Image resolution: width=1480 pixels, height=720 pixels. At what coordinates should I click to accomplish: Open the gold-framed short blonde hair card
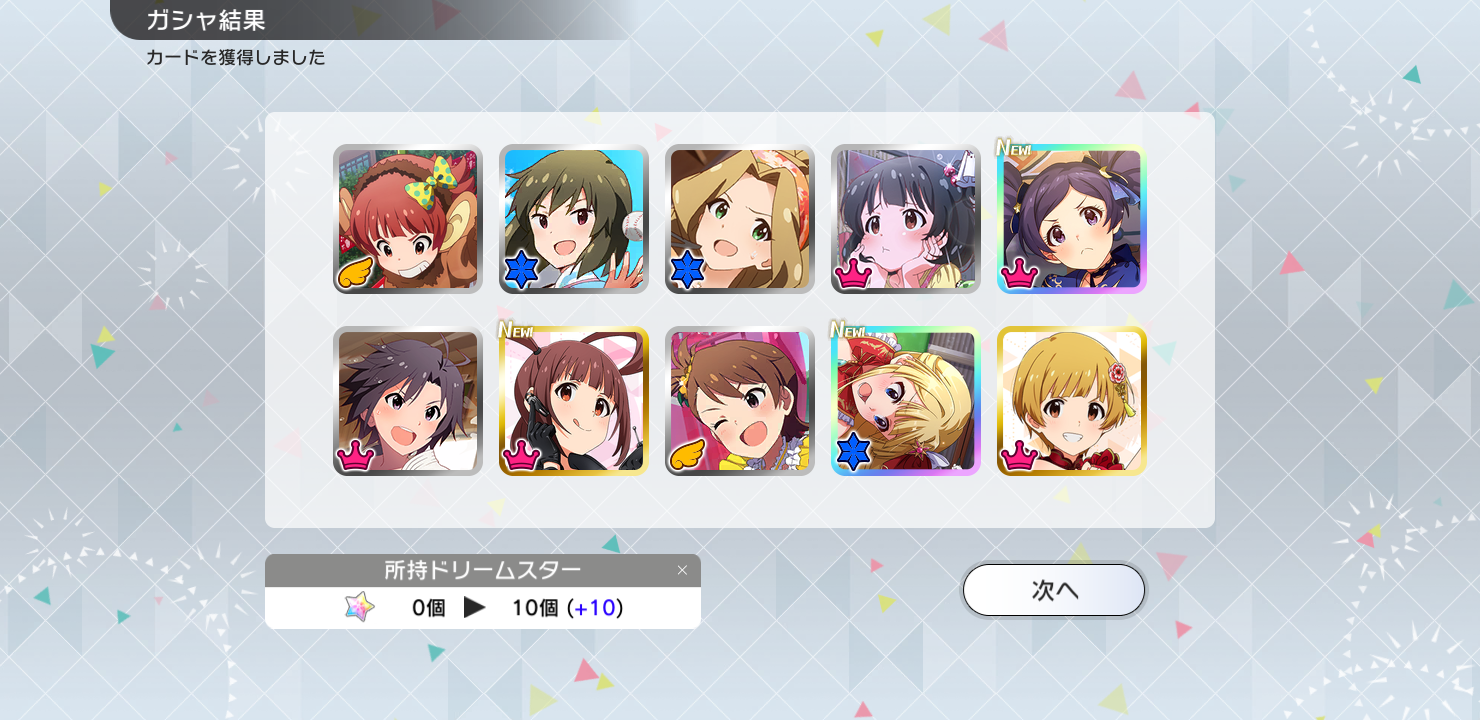pos(1072,401)
